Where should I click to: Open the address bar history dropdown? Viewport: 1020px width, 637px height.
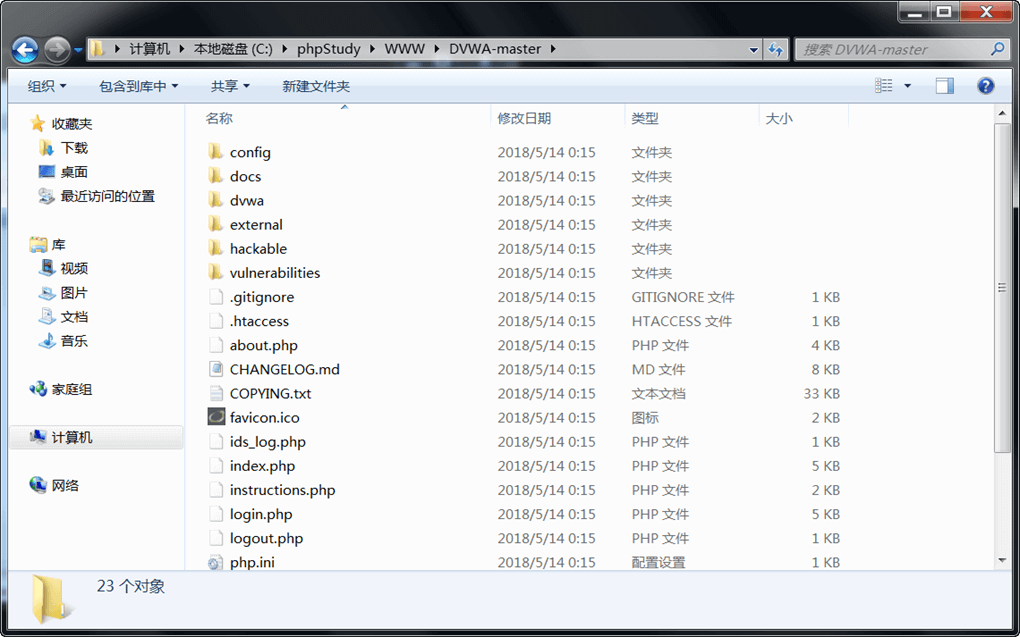pos(753,49)
